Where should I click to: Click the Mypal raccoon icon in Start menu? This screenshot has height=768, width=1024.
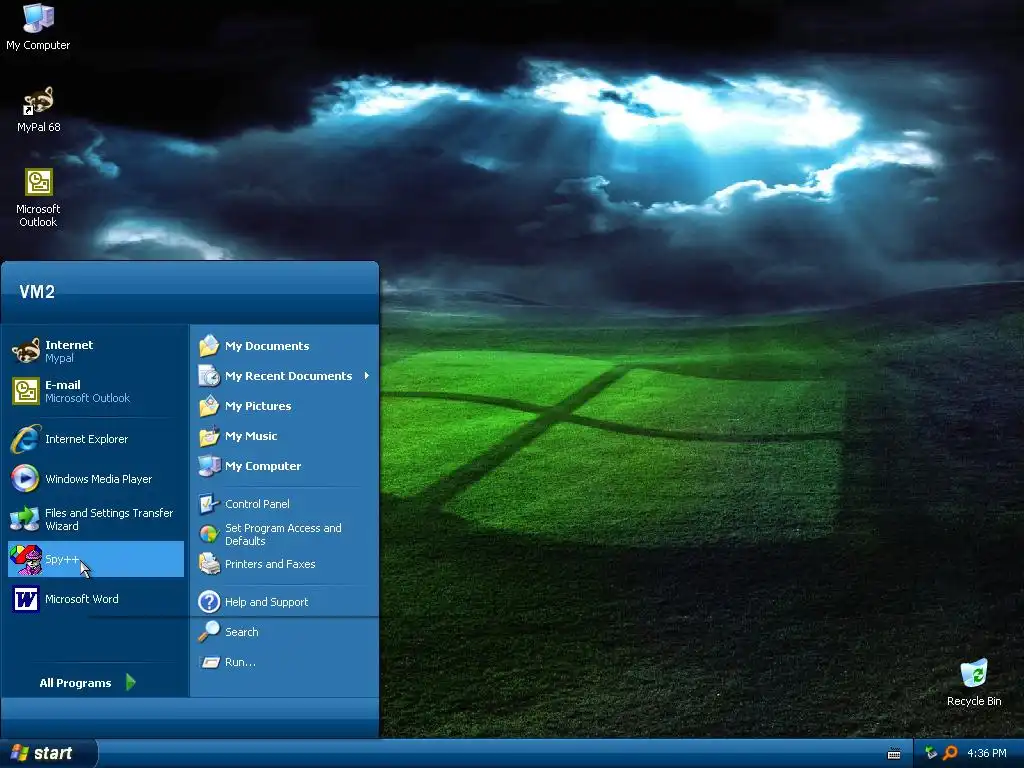tap(25, 351)
